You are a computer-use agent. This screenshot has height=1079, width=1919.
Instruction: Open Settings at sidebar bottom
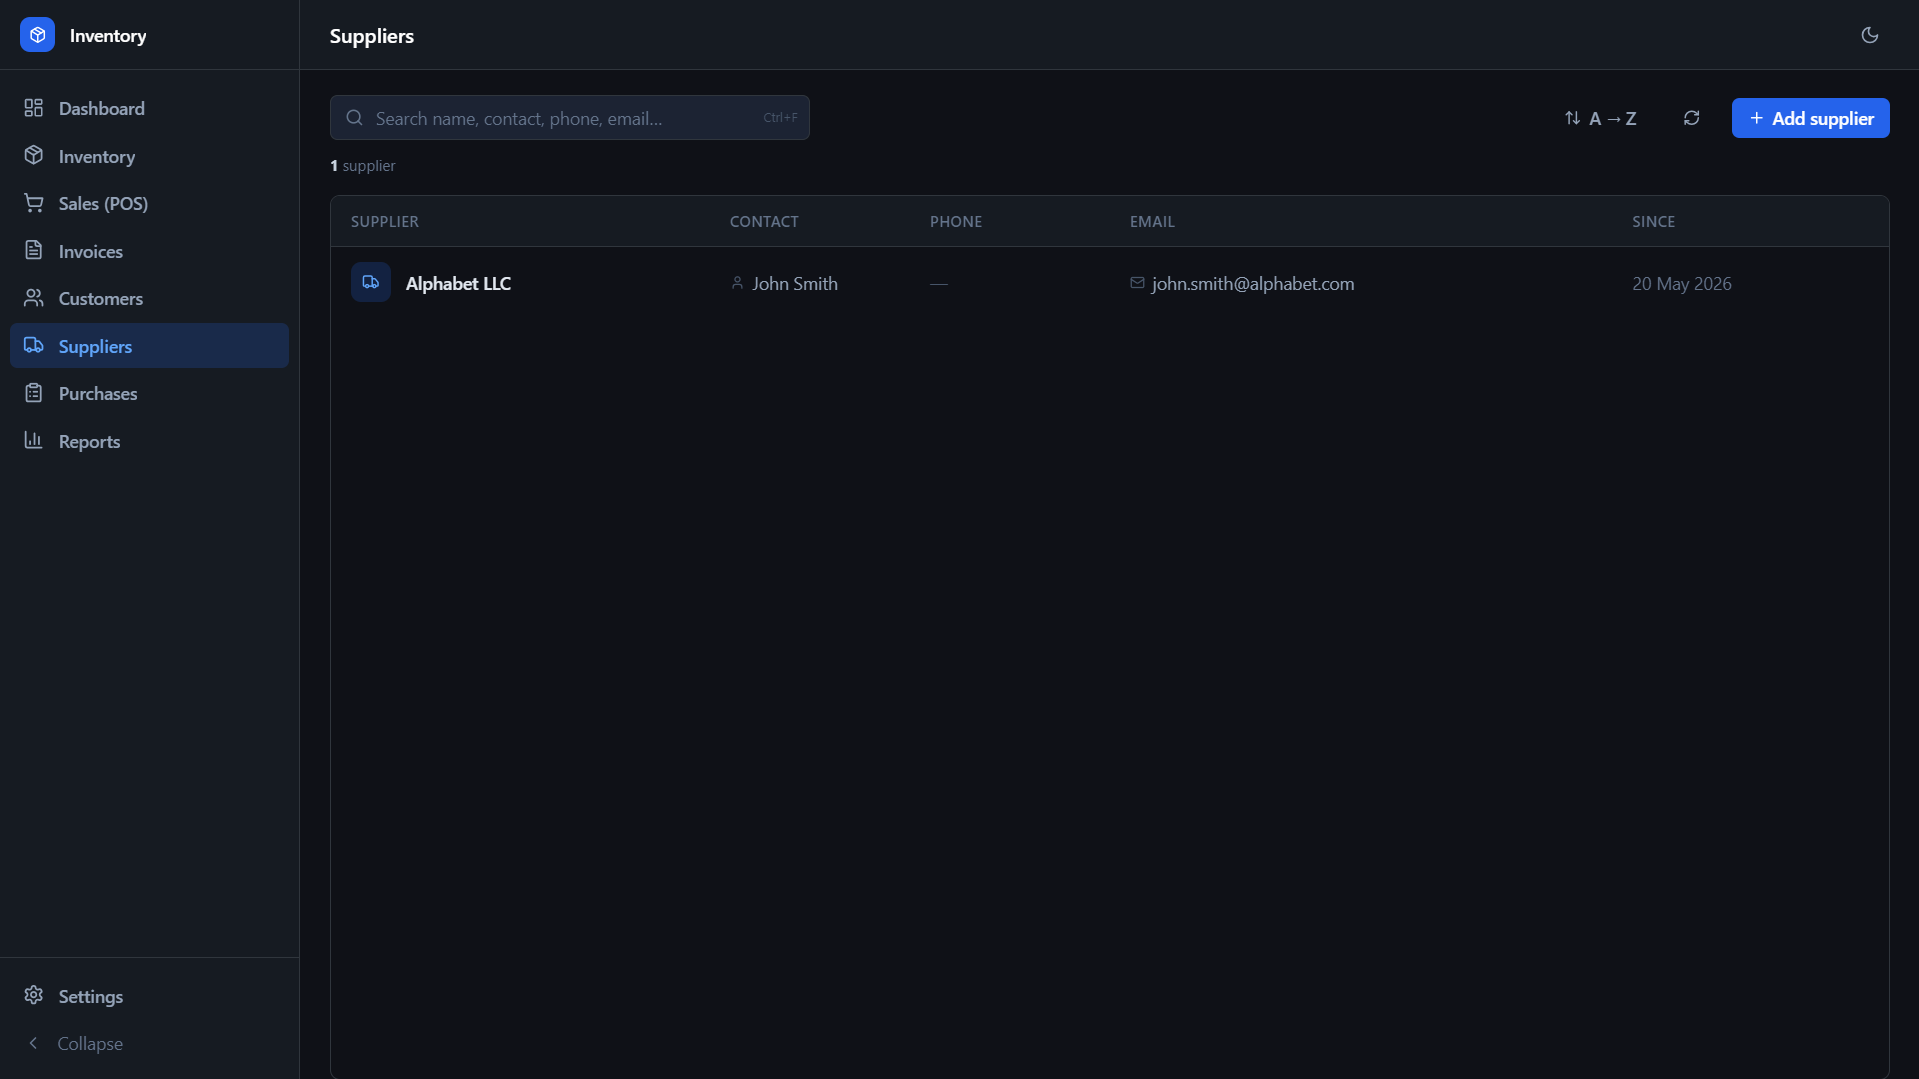point(149,996)
